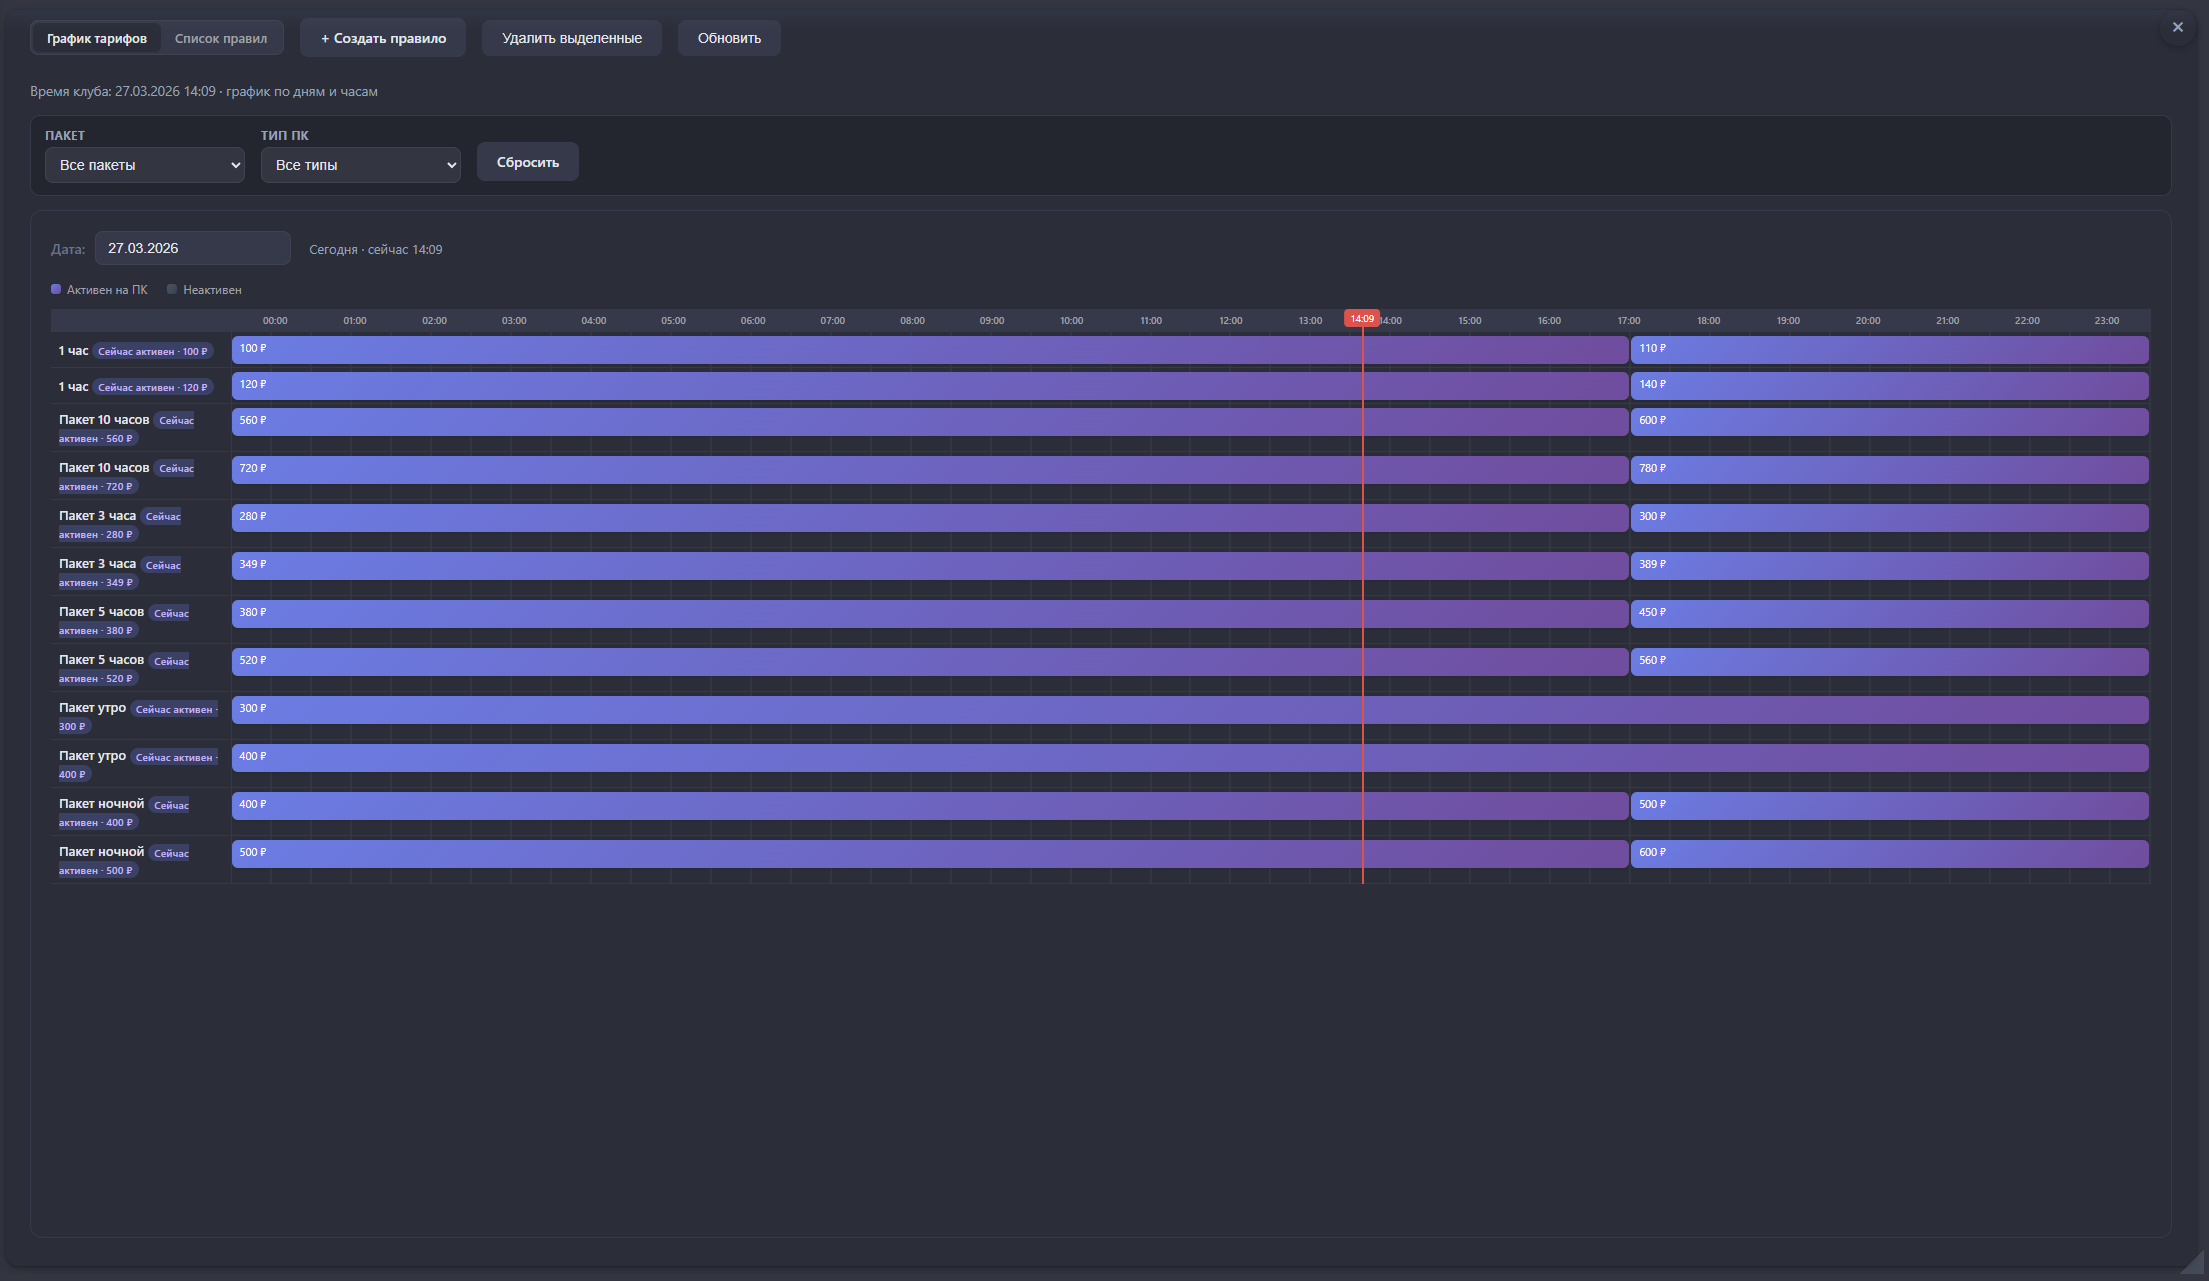This screenshot has width=2209, height=1281.
Task: Close the tariff schedule dialog
Action: point(2177,27)
